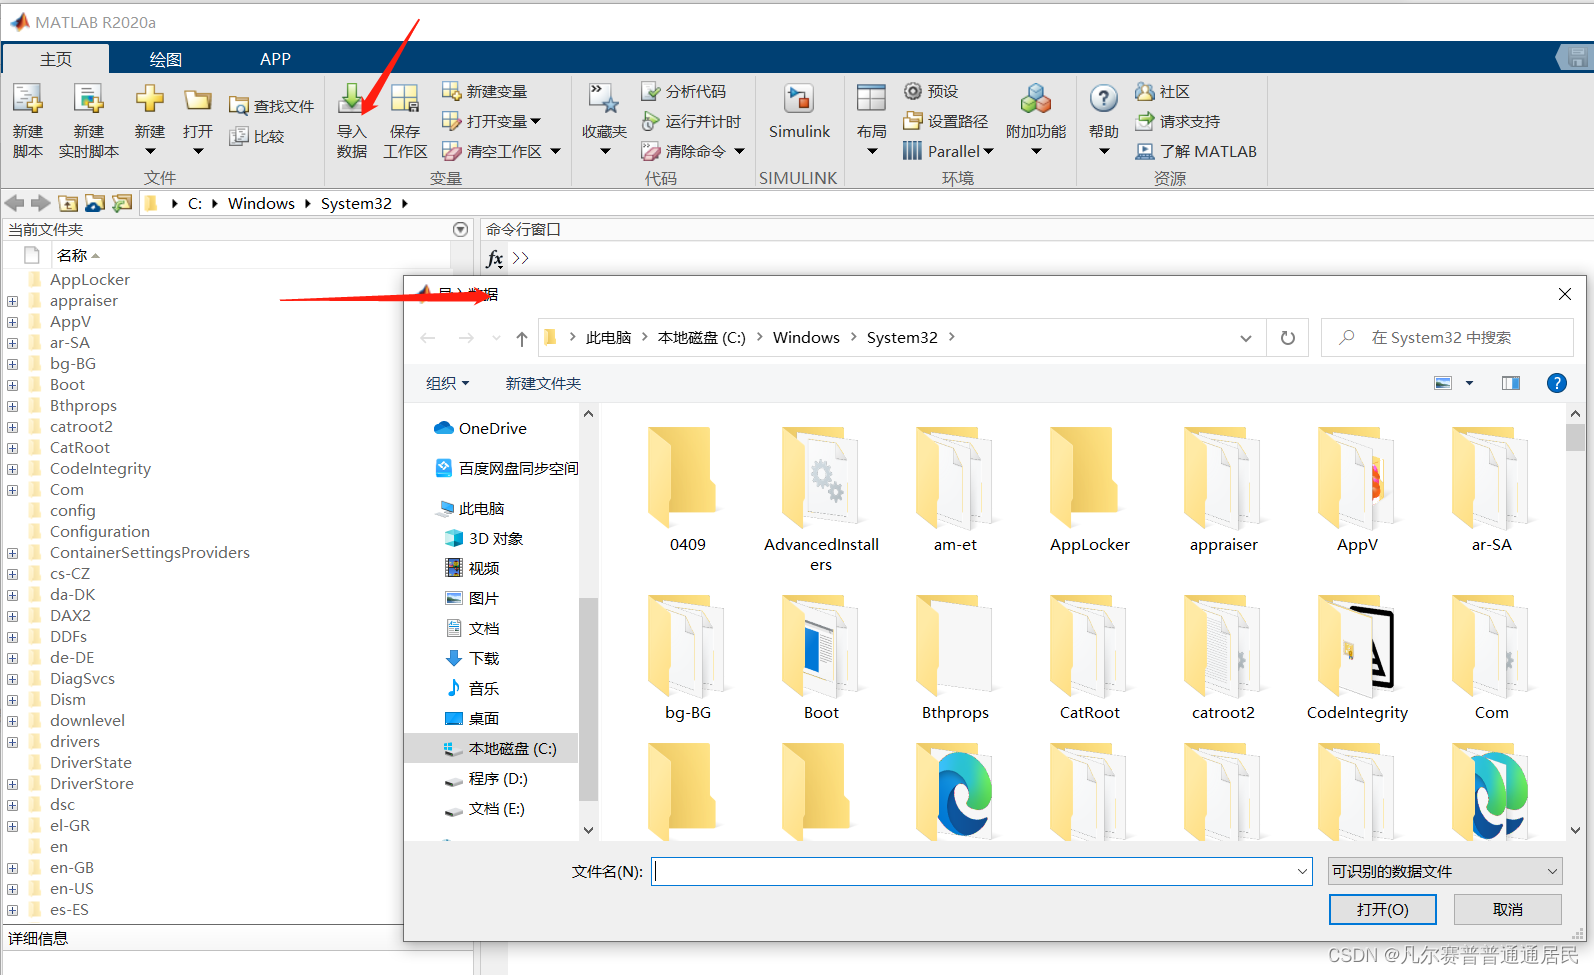Expand the Boot folder tree node
Viewport: 1594px width, 975px height.
(12, 385)
